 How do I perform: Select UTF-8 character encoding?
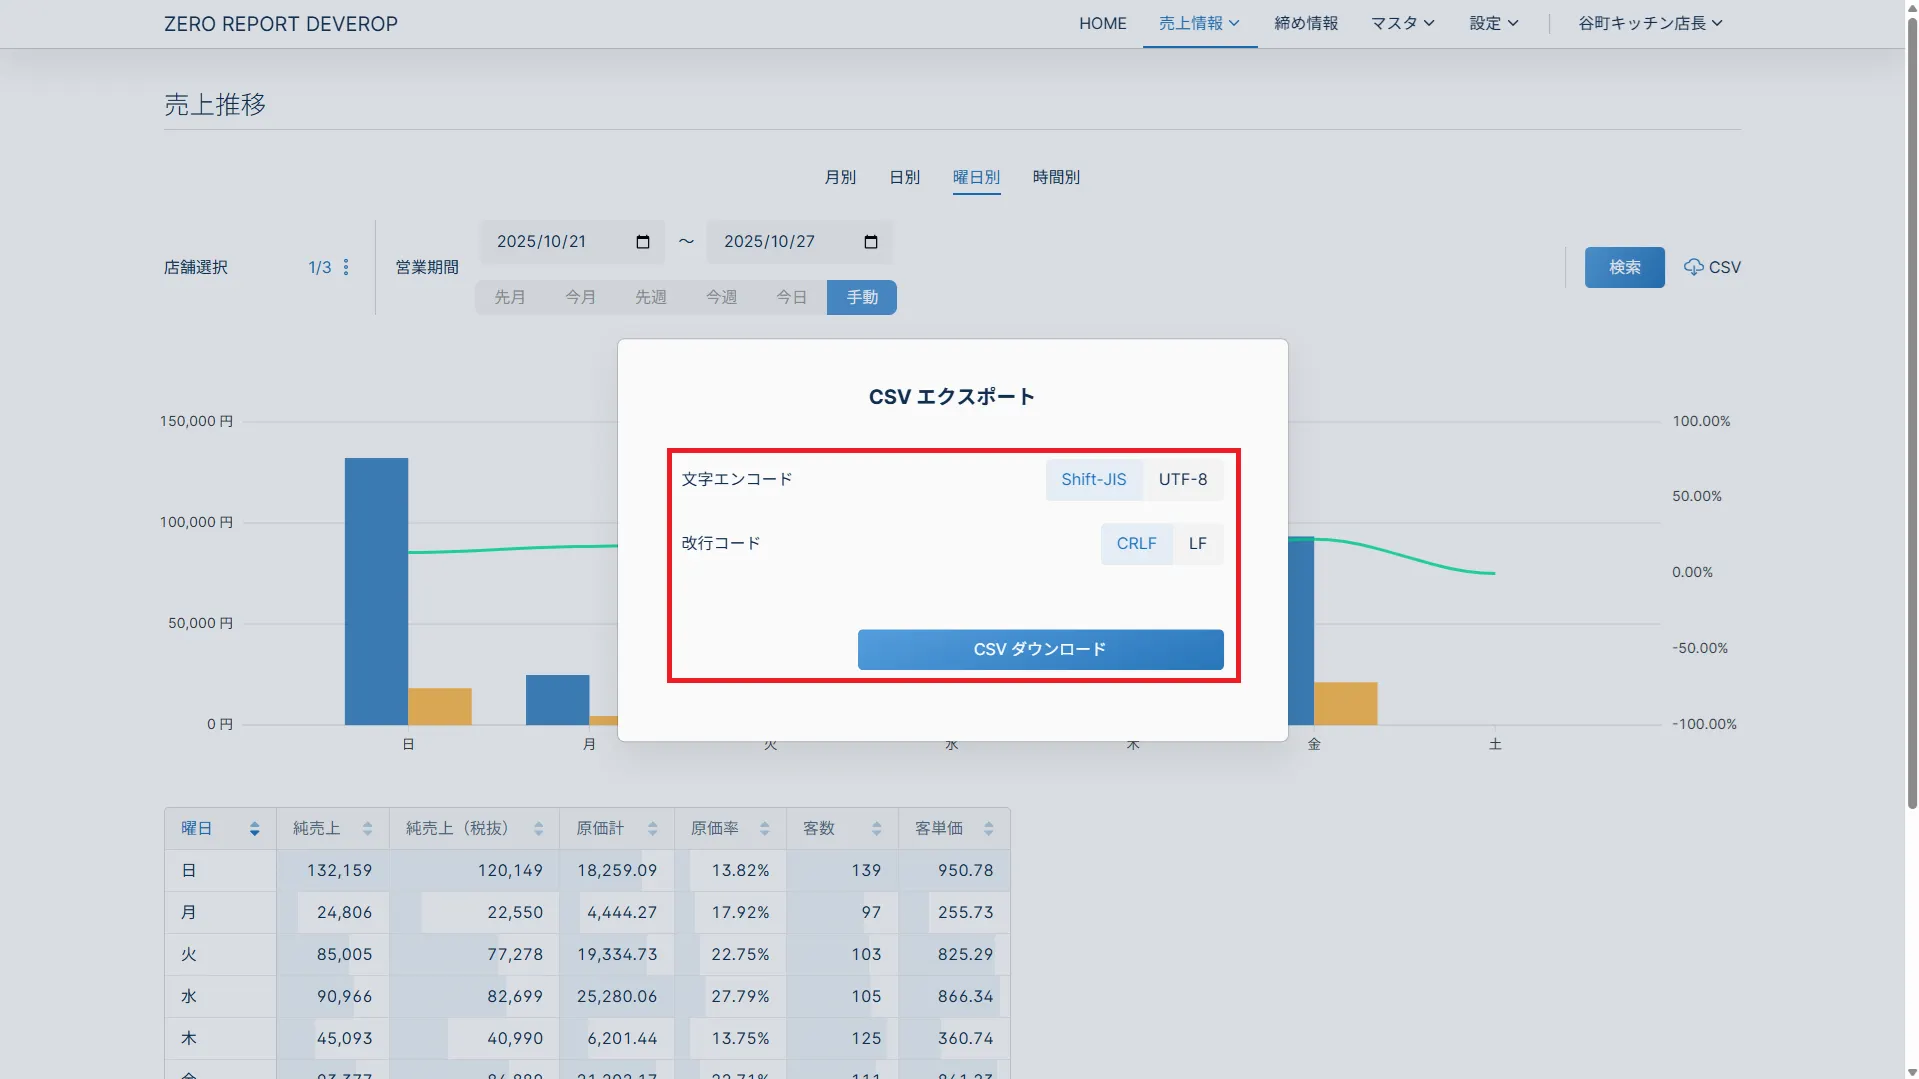pyautogui.click(x=1182, y=480)
